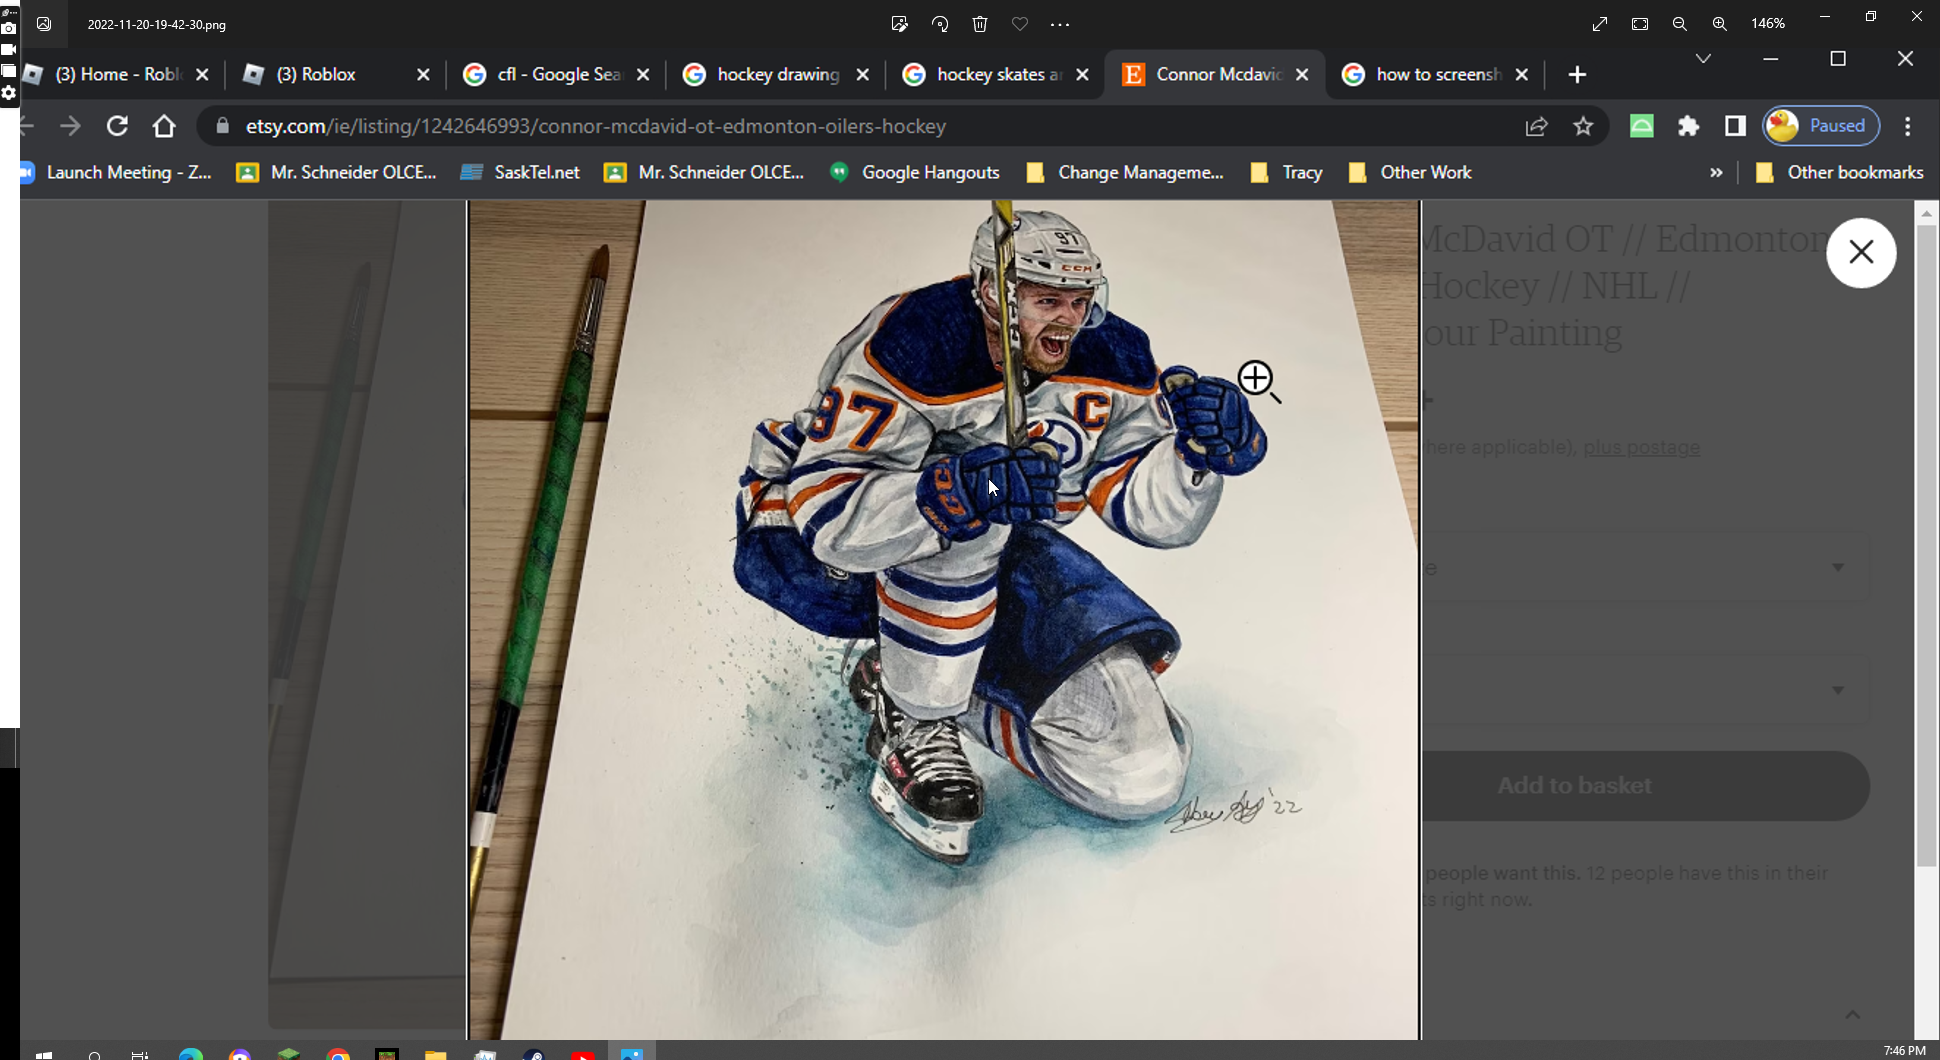Bookmark this page with the star icon

[x=1583, y=126]
